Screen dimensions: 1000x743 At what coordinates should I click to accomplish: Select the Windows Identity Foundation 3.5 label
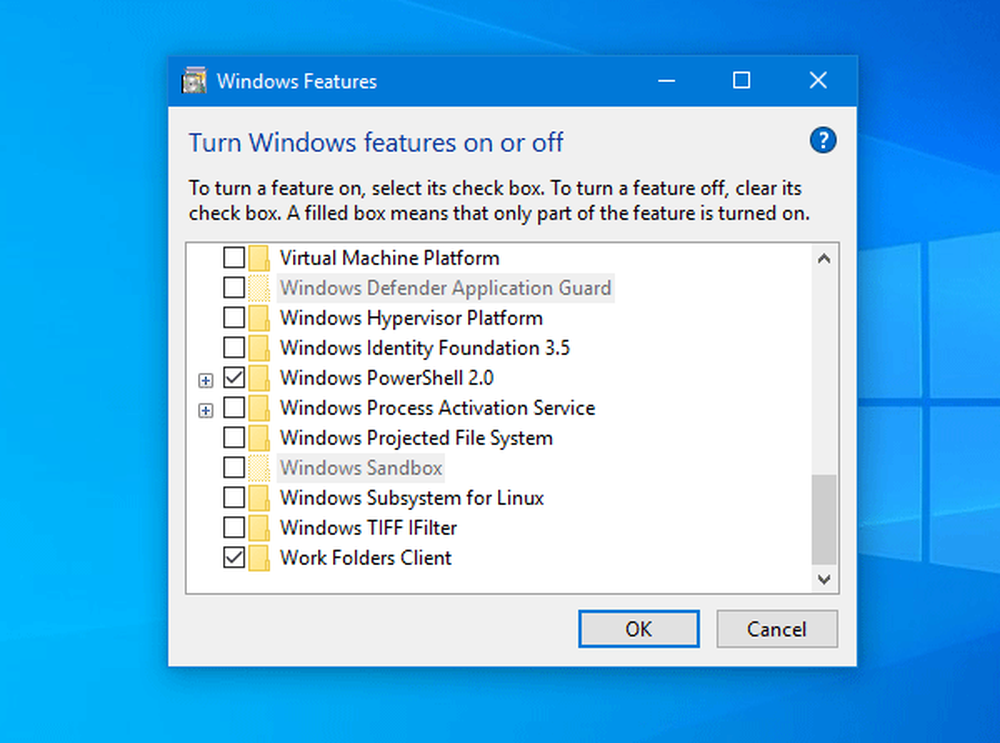[425, 348]
